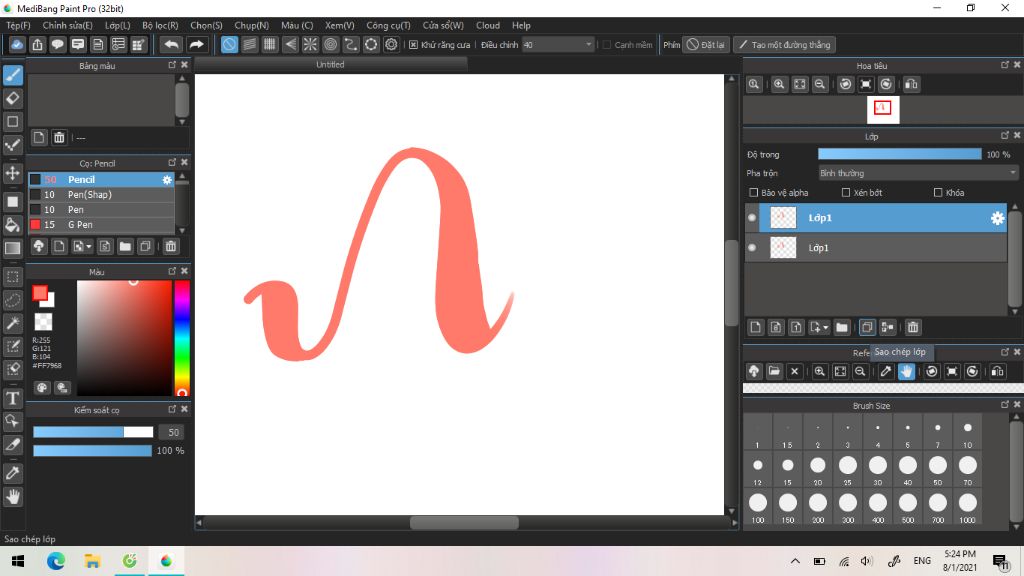
Task: Pick a hue on rainbow strip
Action: pyautogui.click(x=182, y=338)
